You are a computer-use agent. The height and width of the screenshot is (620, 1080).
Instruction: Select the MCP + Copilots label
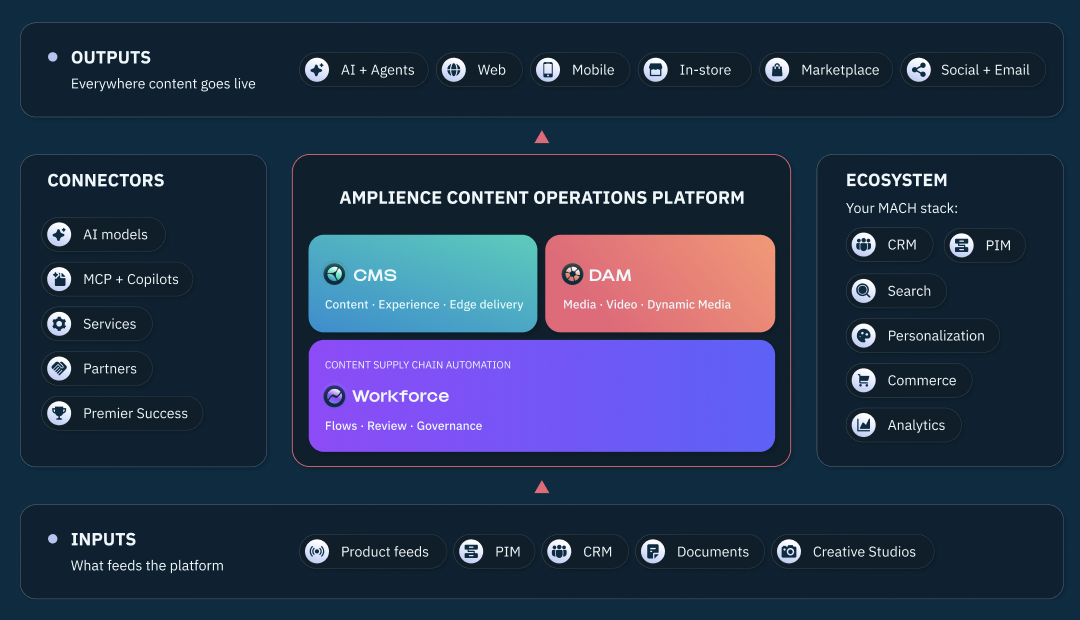[x=131, y=280]
